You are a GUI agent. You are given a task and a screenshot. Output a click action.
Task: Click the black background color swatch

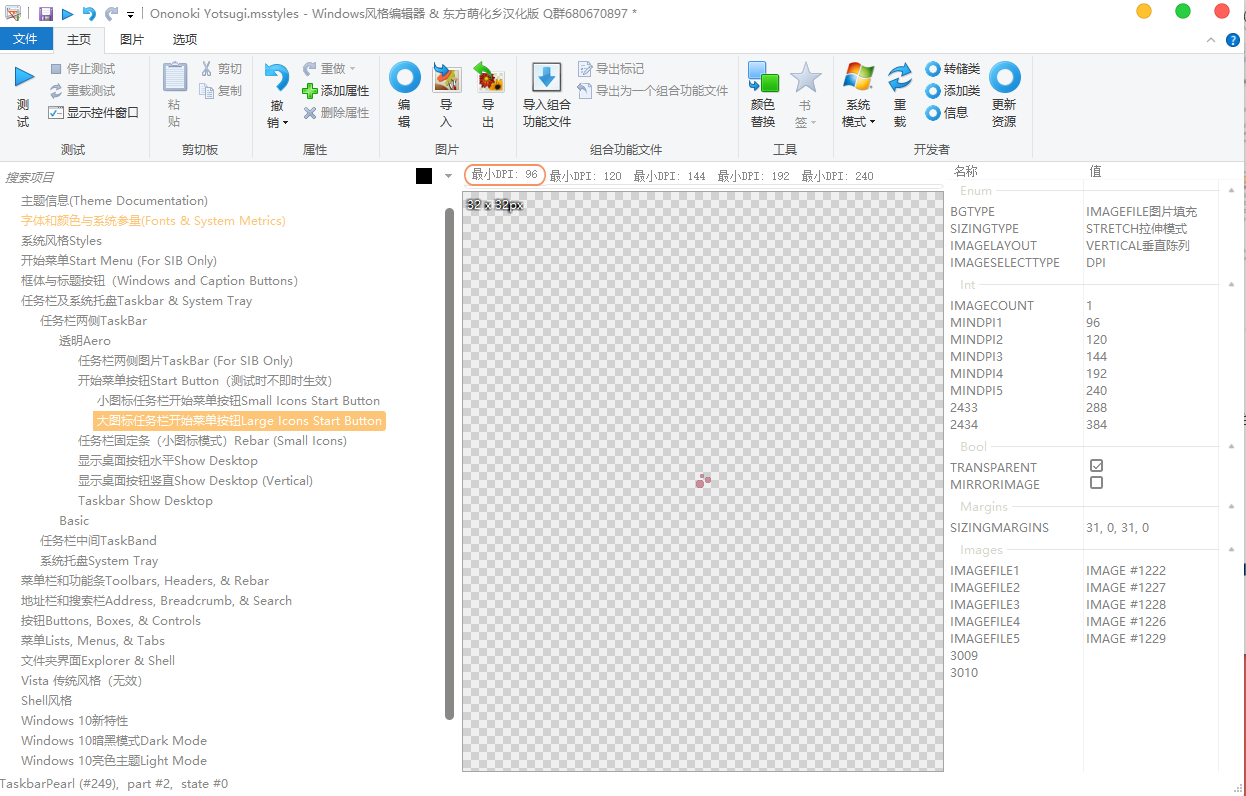pyautogui.click(x=423, y=175)
